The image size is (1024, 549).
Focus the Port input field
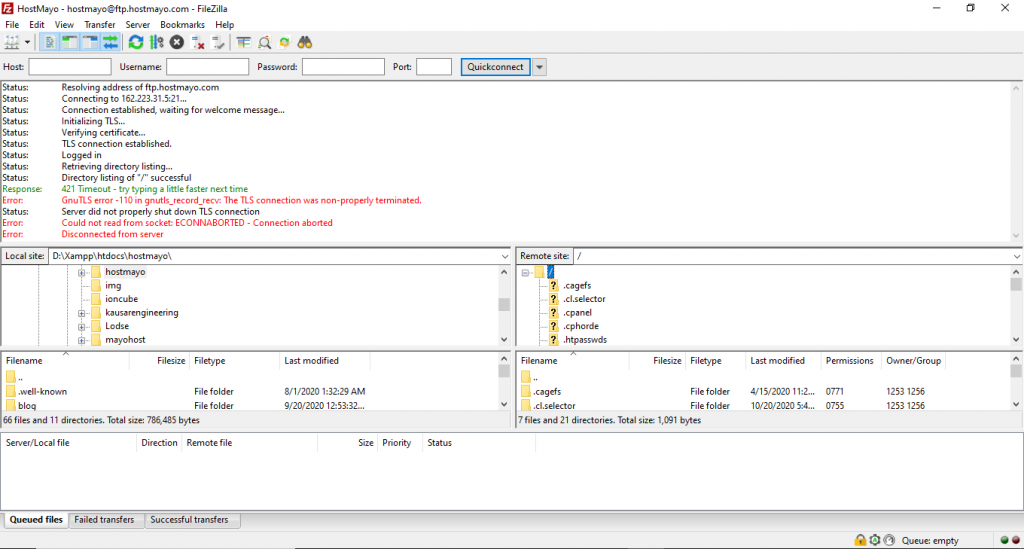coord(434,67)
